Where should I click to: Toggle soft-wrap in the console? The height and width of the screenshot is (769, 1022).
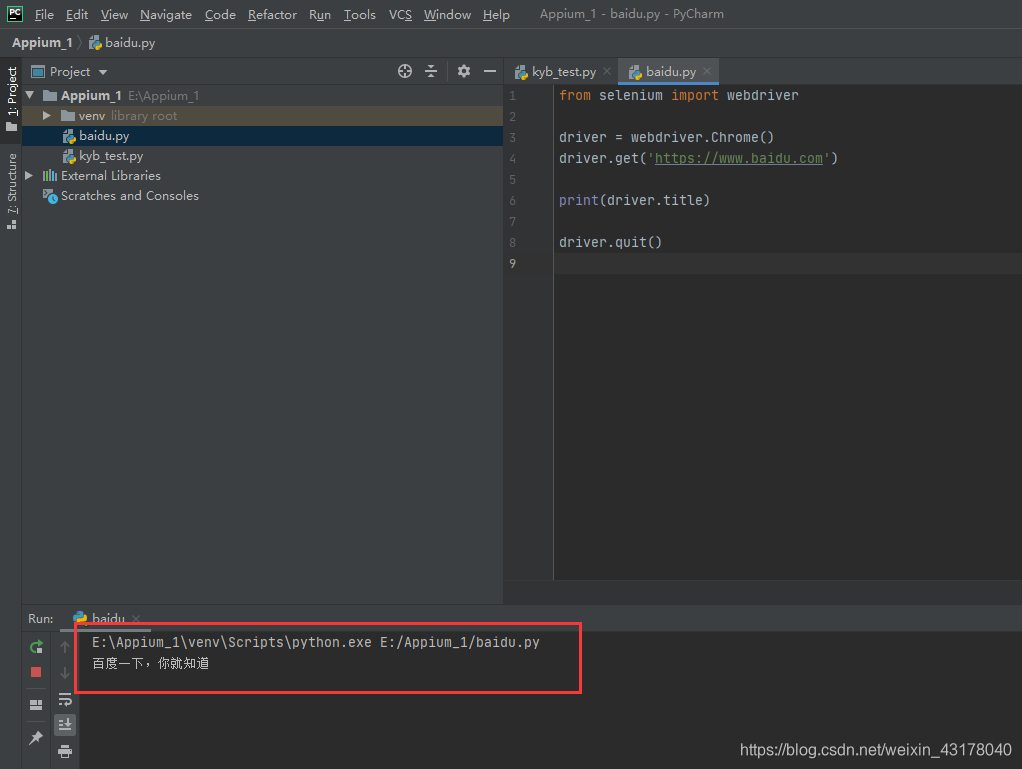tap(65, 700)
